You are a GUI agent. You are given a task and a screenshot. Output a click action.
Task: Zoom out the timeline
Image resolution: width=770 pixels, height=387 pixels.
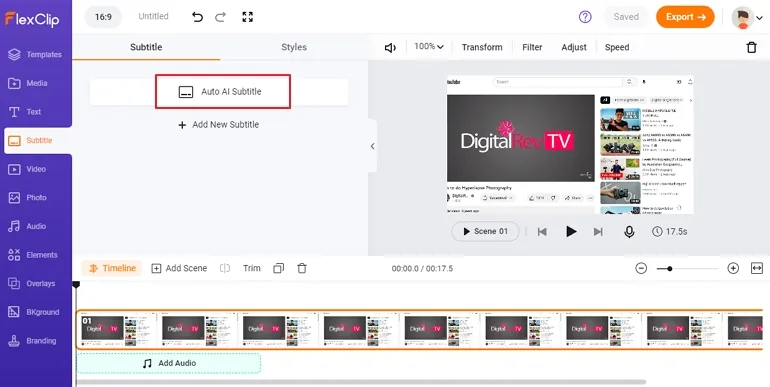pyautogui.click(x=641, y=268)
